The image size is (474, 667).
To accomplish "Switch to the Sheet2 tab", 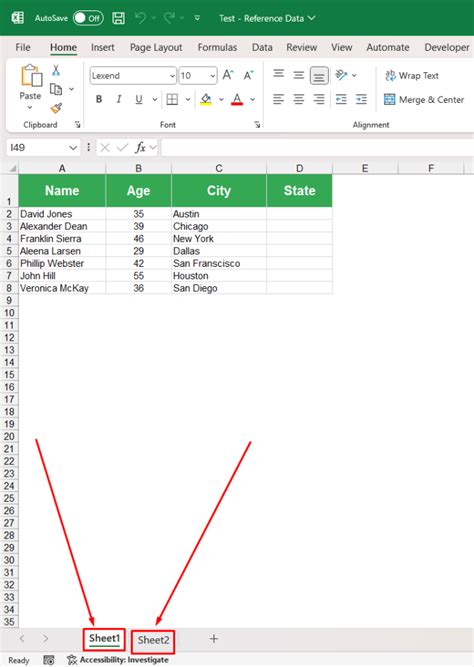I will pyautogui.click(x=153, y=640).
